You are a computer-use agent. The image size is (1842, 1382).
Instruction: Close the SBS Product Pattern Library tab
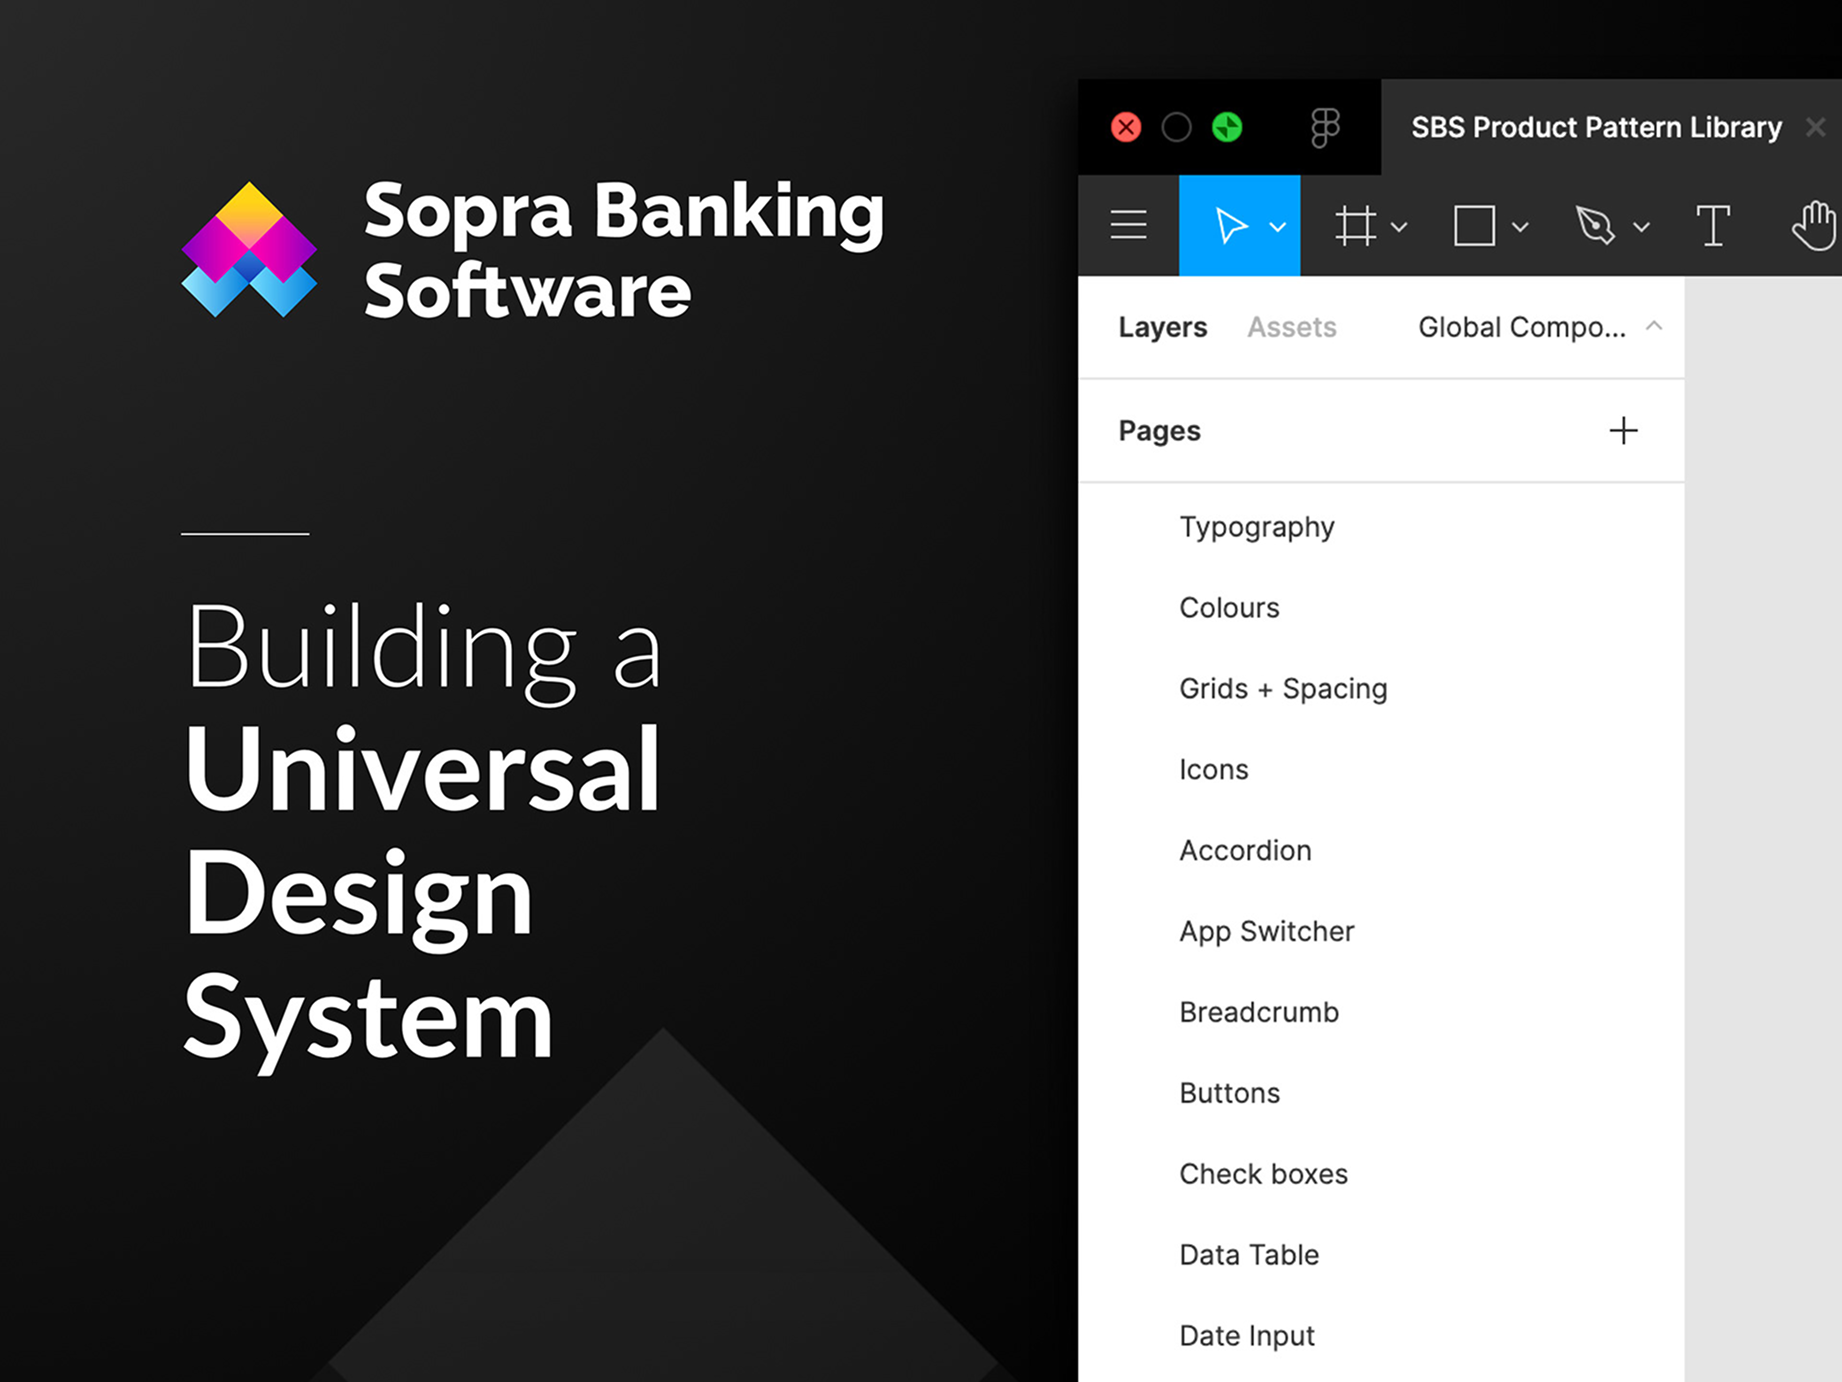1815,128
